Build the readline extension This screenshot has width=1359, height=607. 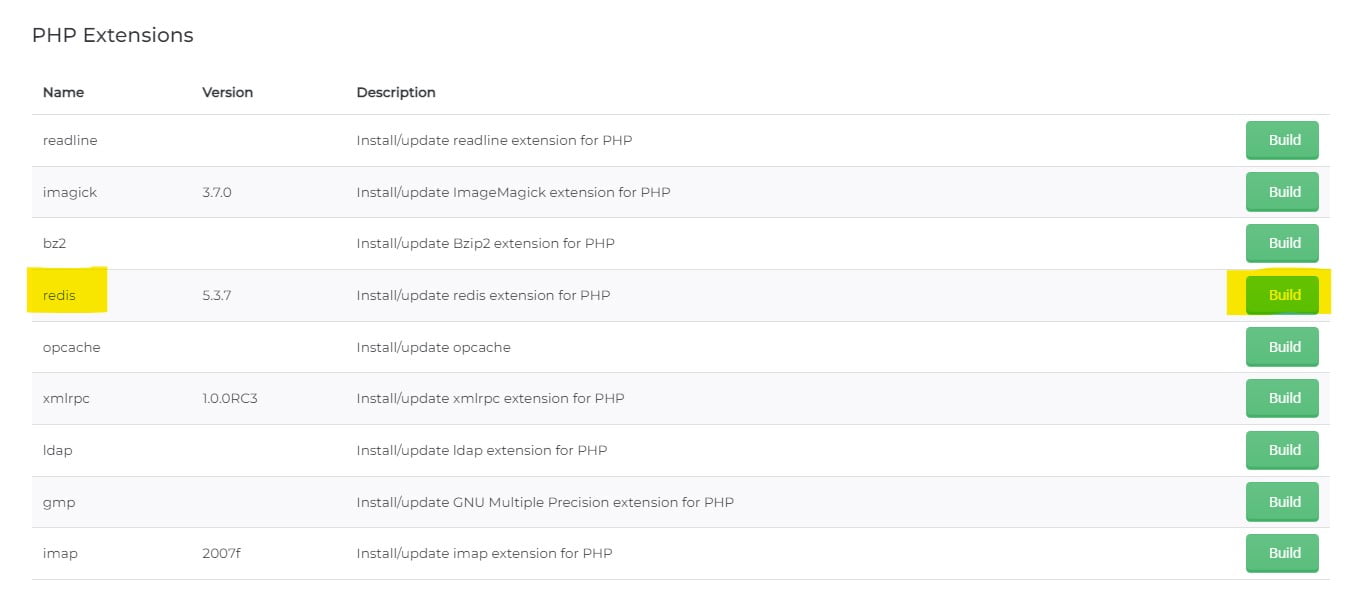click(x=1282, y=140)
